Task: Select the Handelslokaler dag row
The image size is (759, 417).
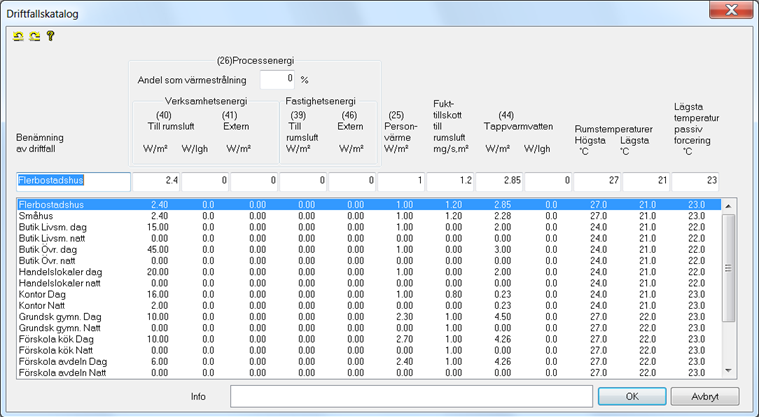Action: pyautogui.click(x=369, y=272)
